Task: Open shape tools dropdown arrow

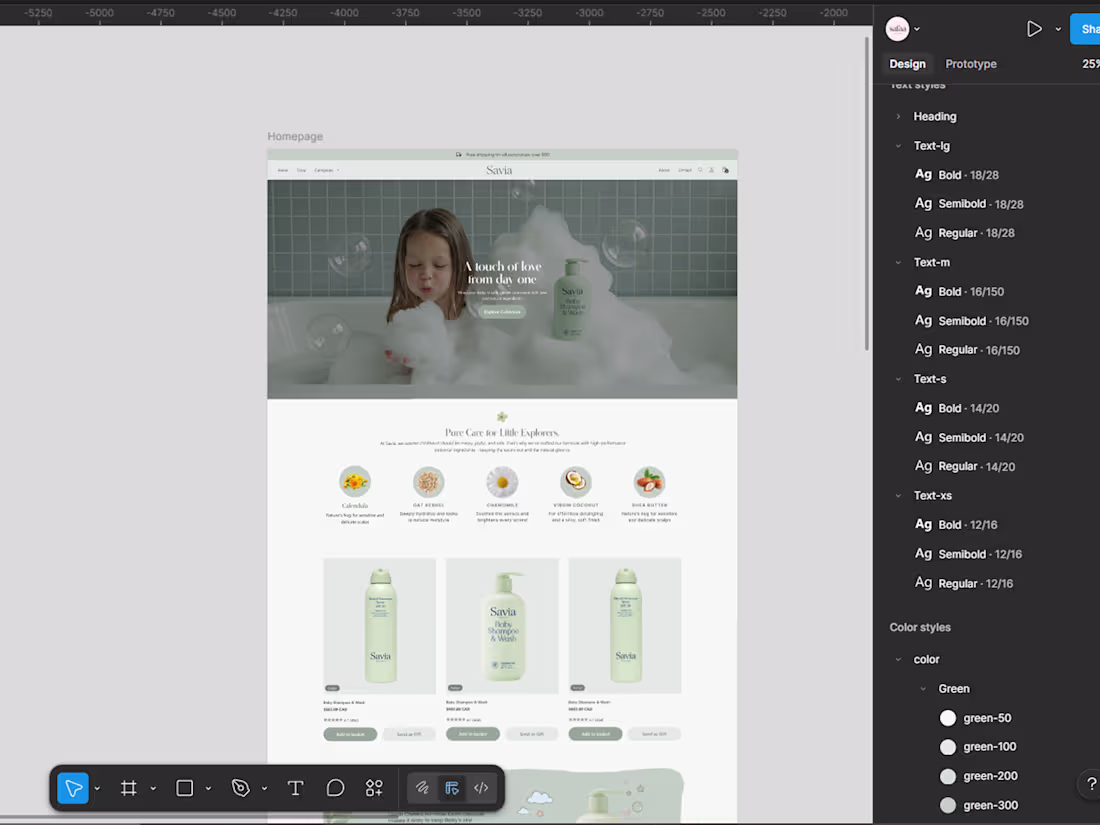Action: point(208,789)
